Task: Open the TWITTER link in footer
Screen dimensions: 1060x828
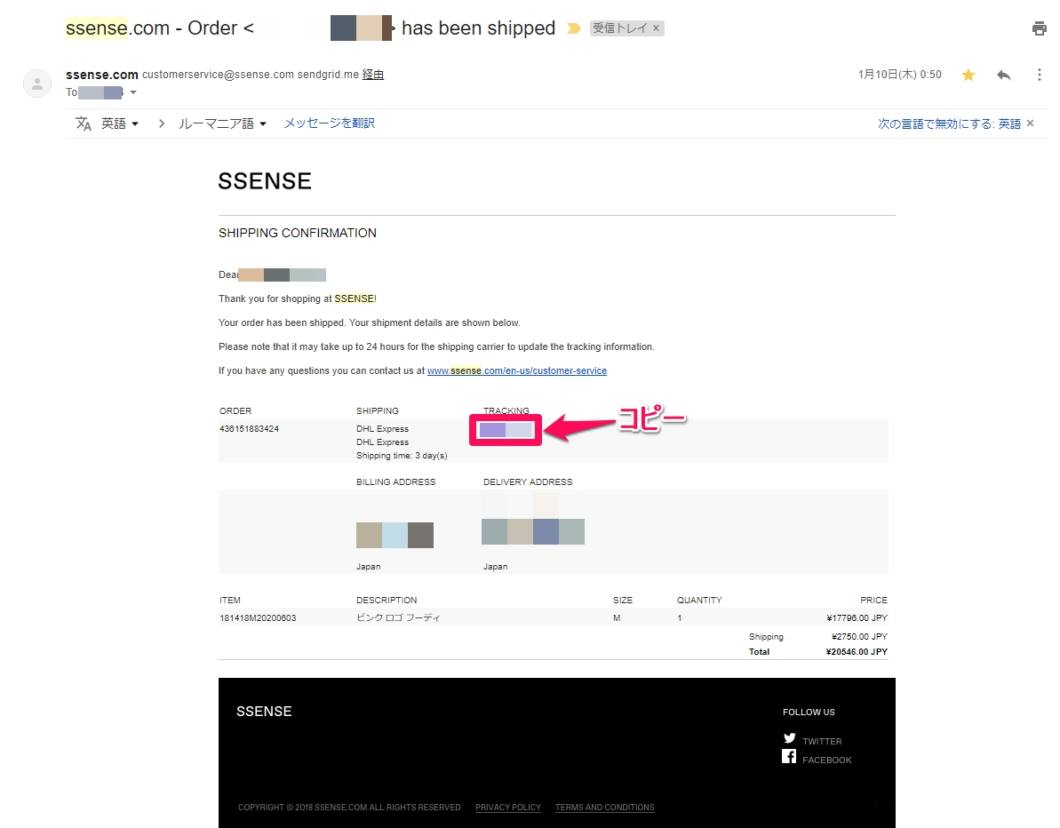Action: (x=822, y=741)
